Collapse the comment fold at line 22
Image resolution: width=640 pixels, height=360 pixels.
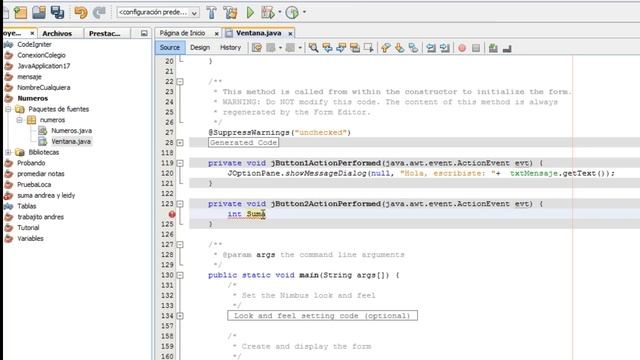180,82
